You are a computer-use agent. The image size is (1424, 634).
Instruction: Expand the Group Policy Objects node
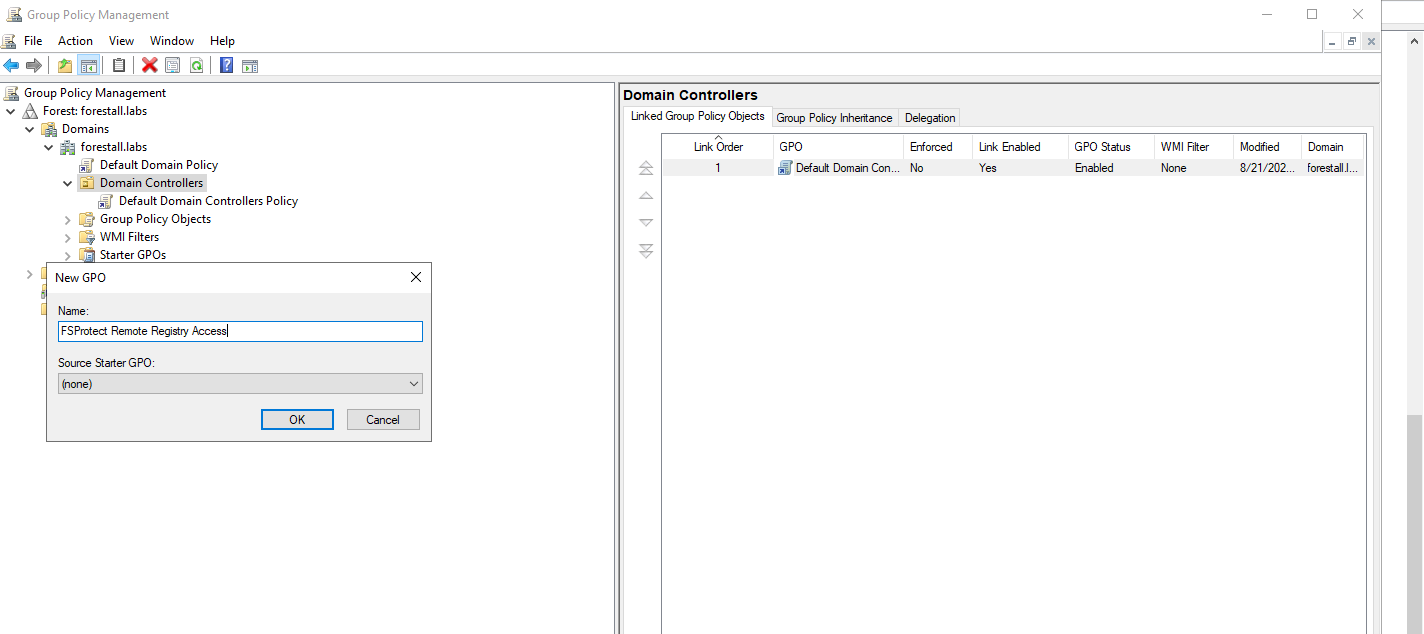pyautogui.click(x=68, y=220)
